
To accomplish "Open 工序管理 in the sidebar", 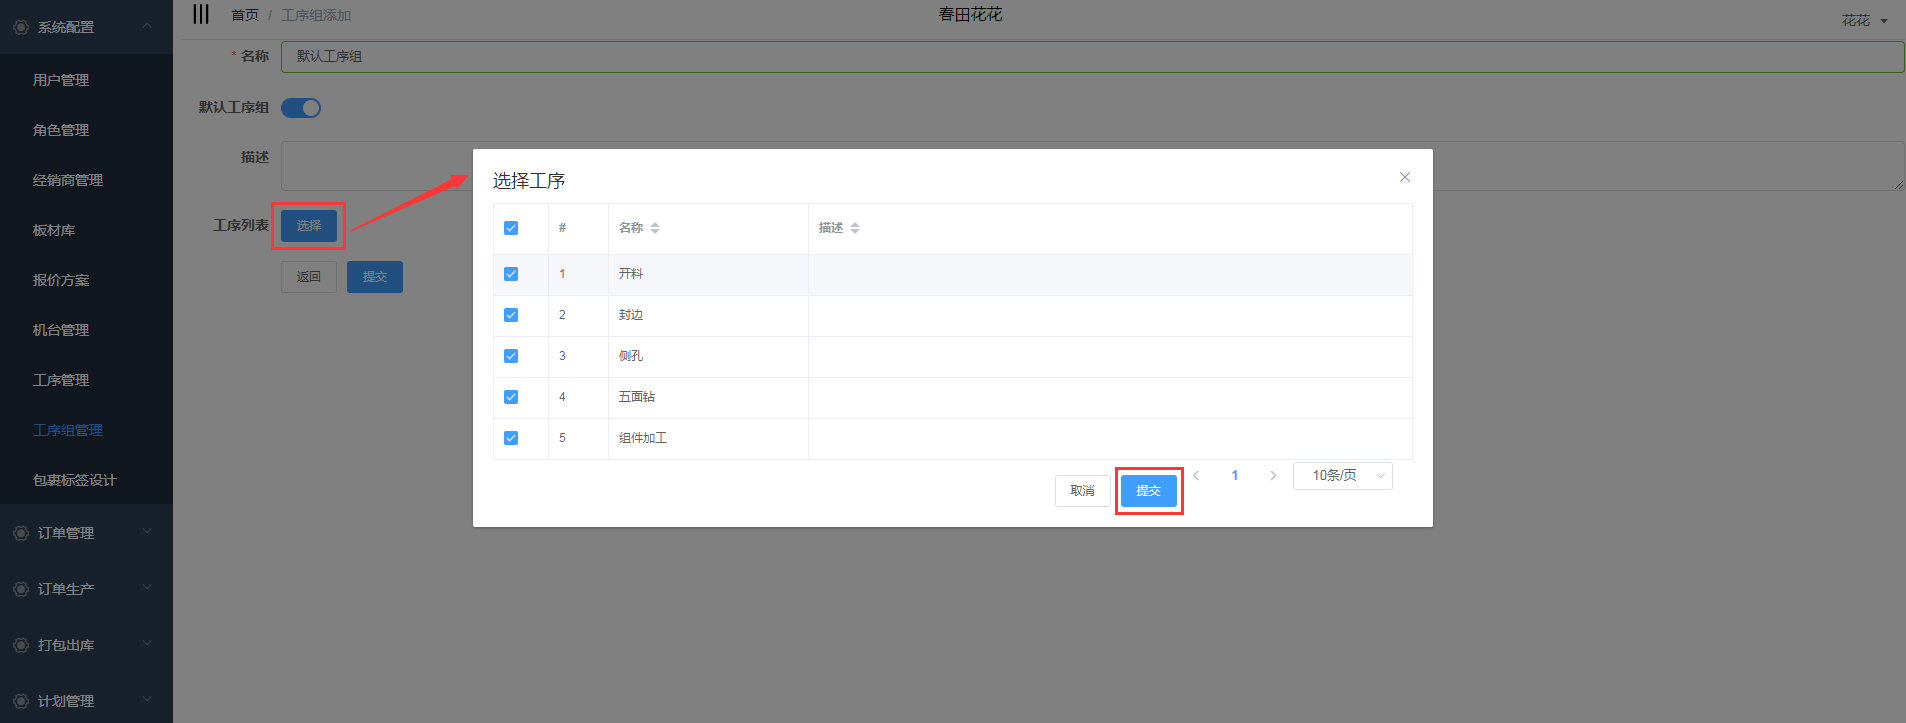I will click(61, 380).
